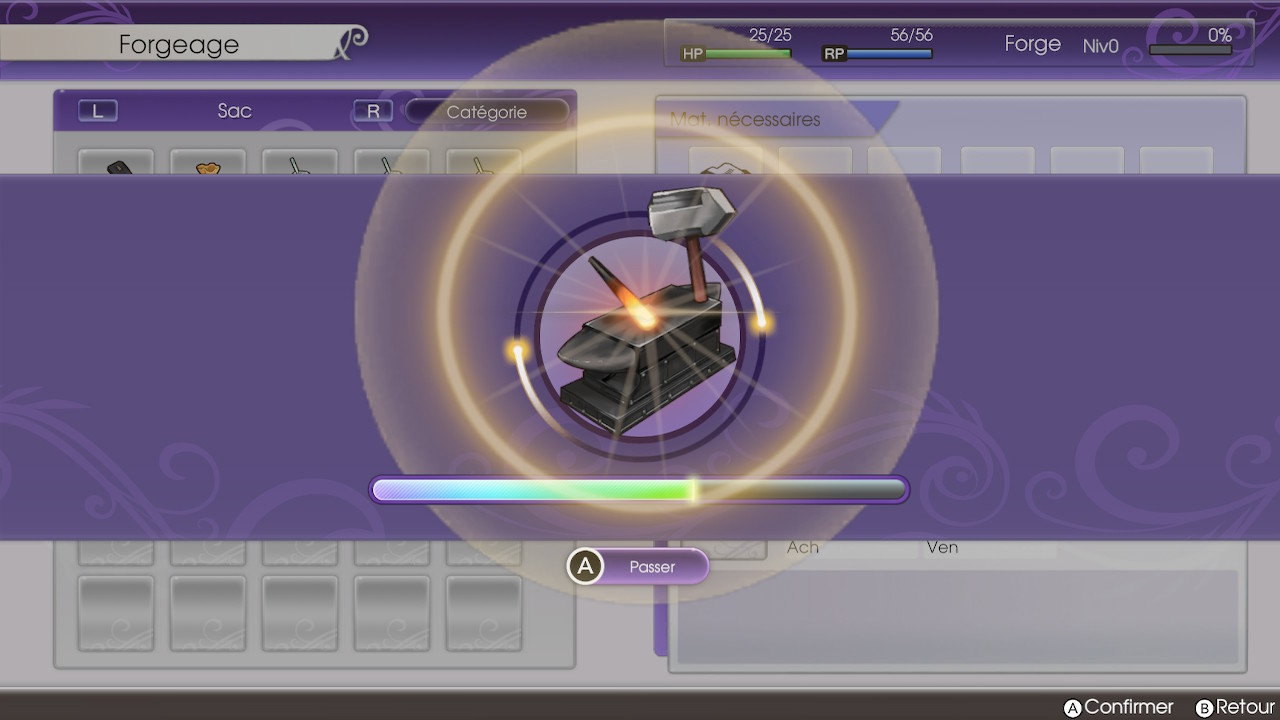
Task: Click the 0% forge progress value
Action: coord(1220,35)
